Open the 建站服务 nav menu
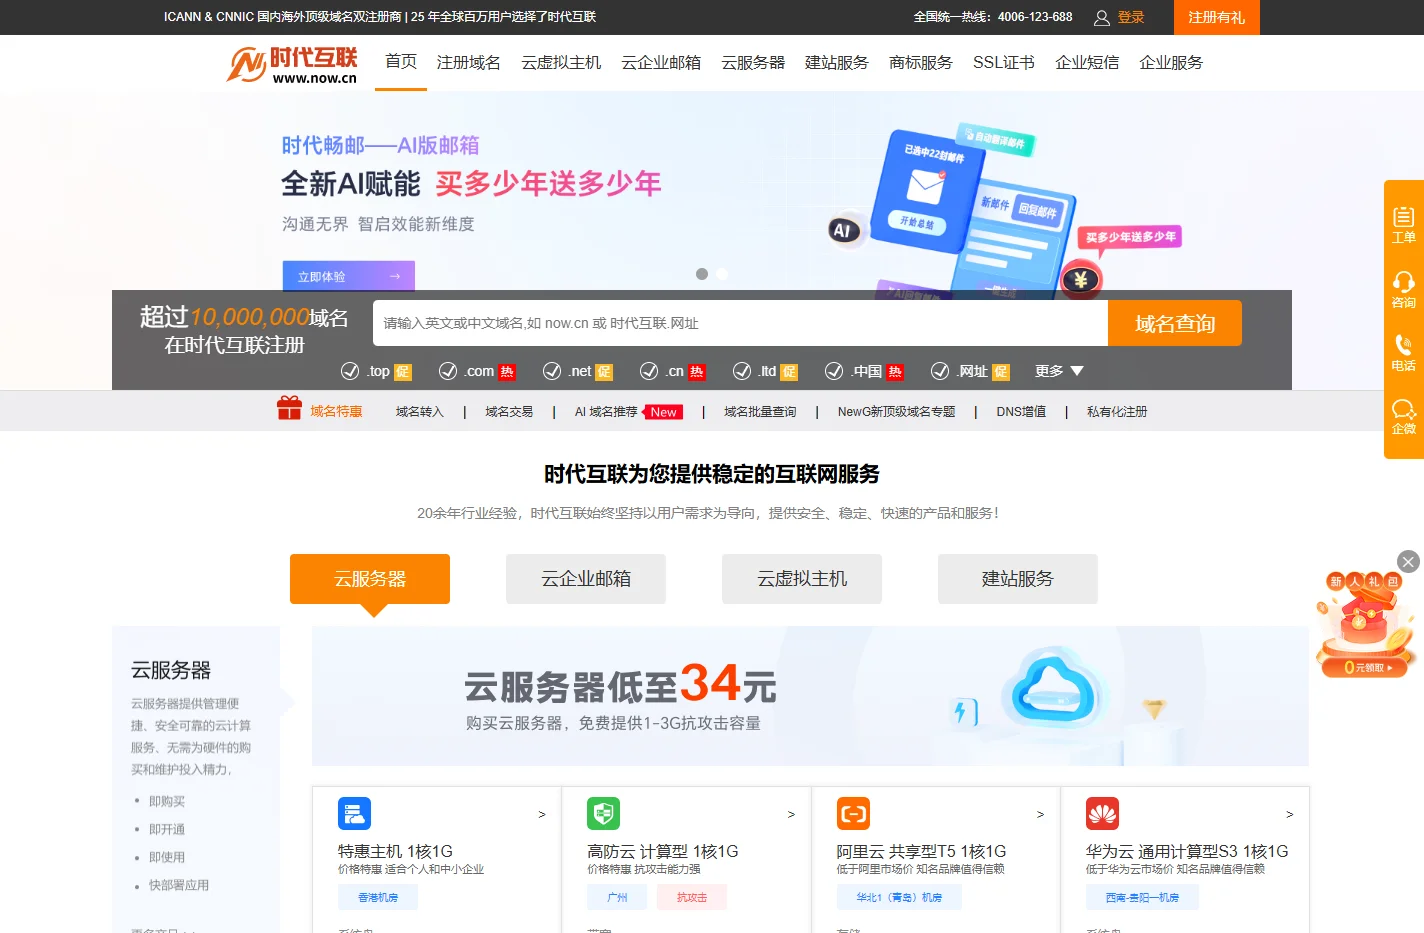This screenshot has height=933, width=1424. (x=837, y=62)
